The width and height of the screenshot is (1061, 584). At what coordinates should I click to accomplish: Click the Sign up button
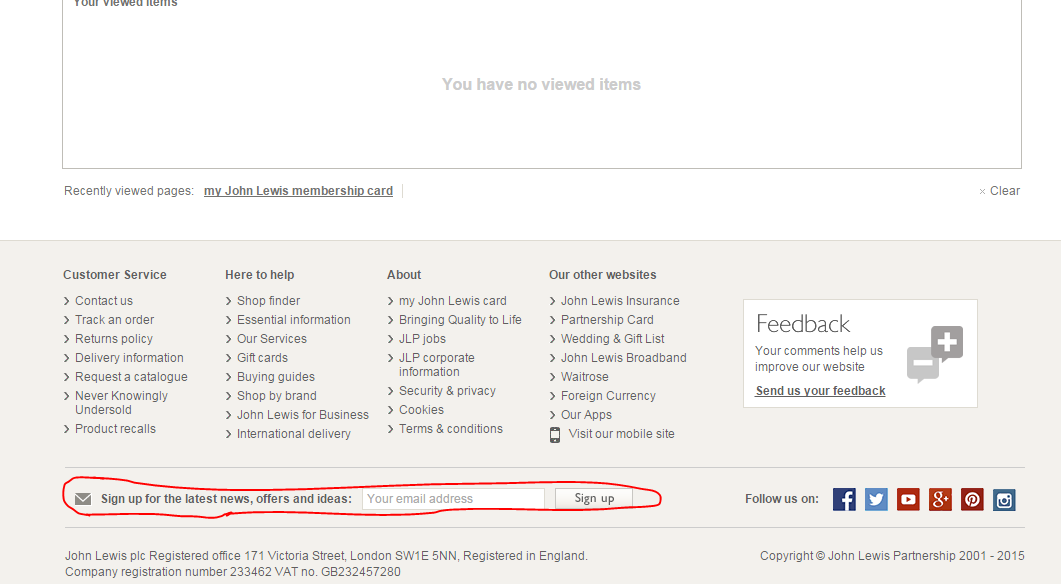click(594, 498)
